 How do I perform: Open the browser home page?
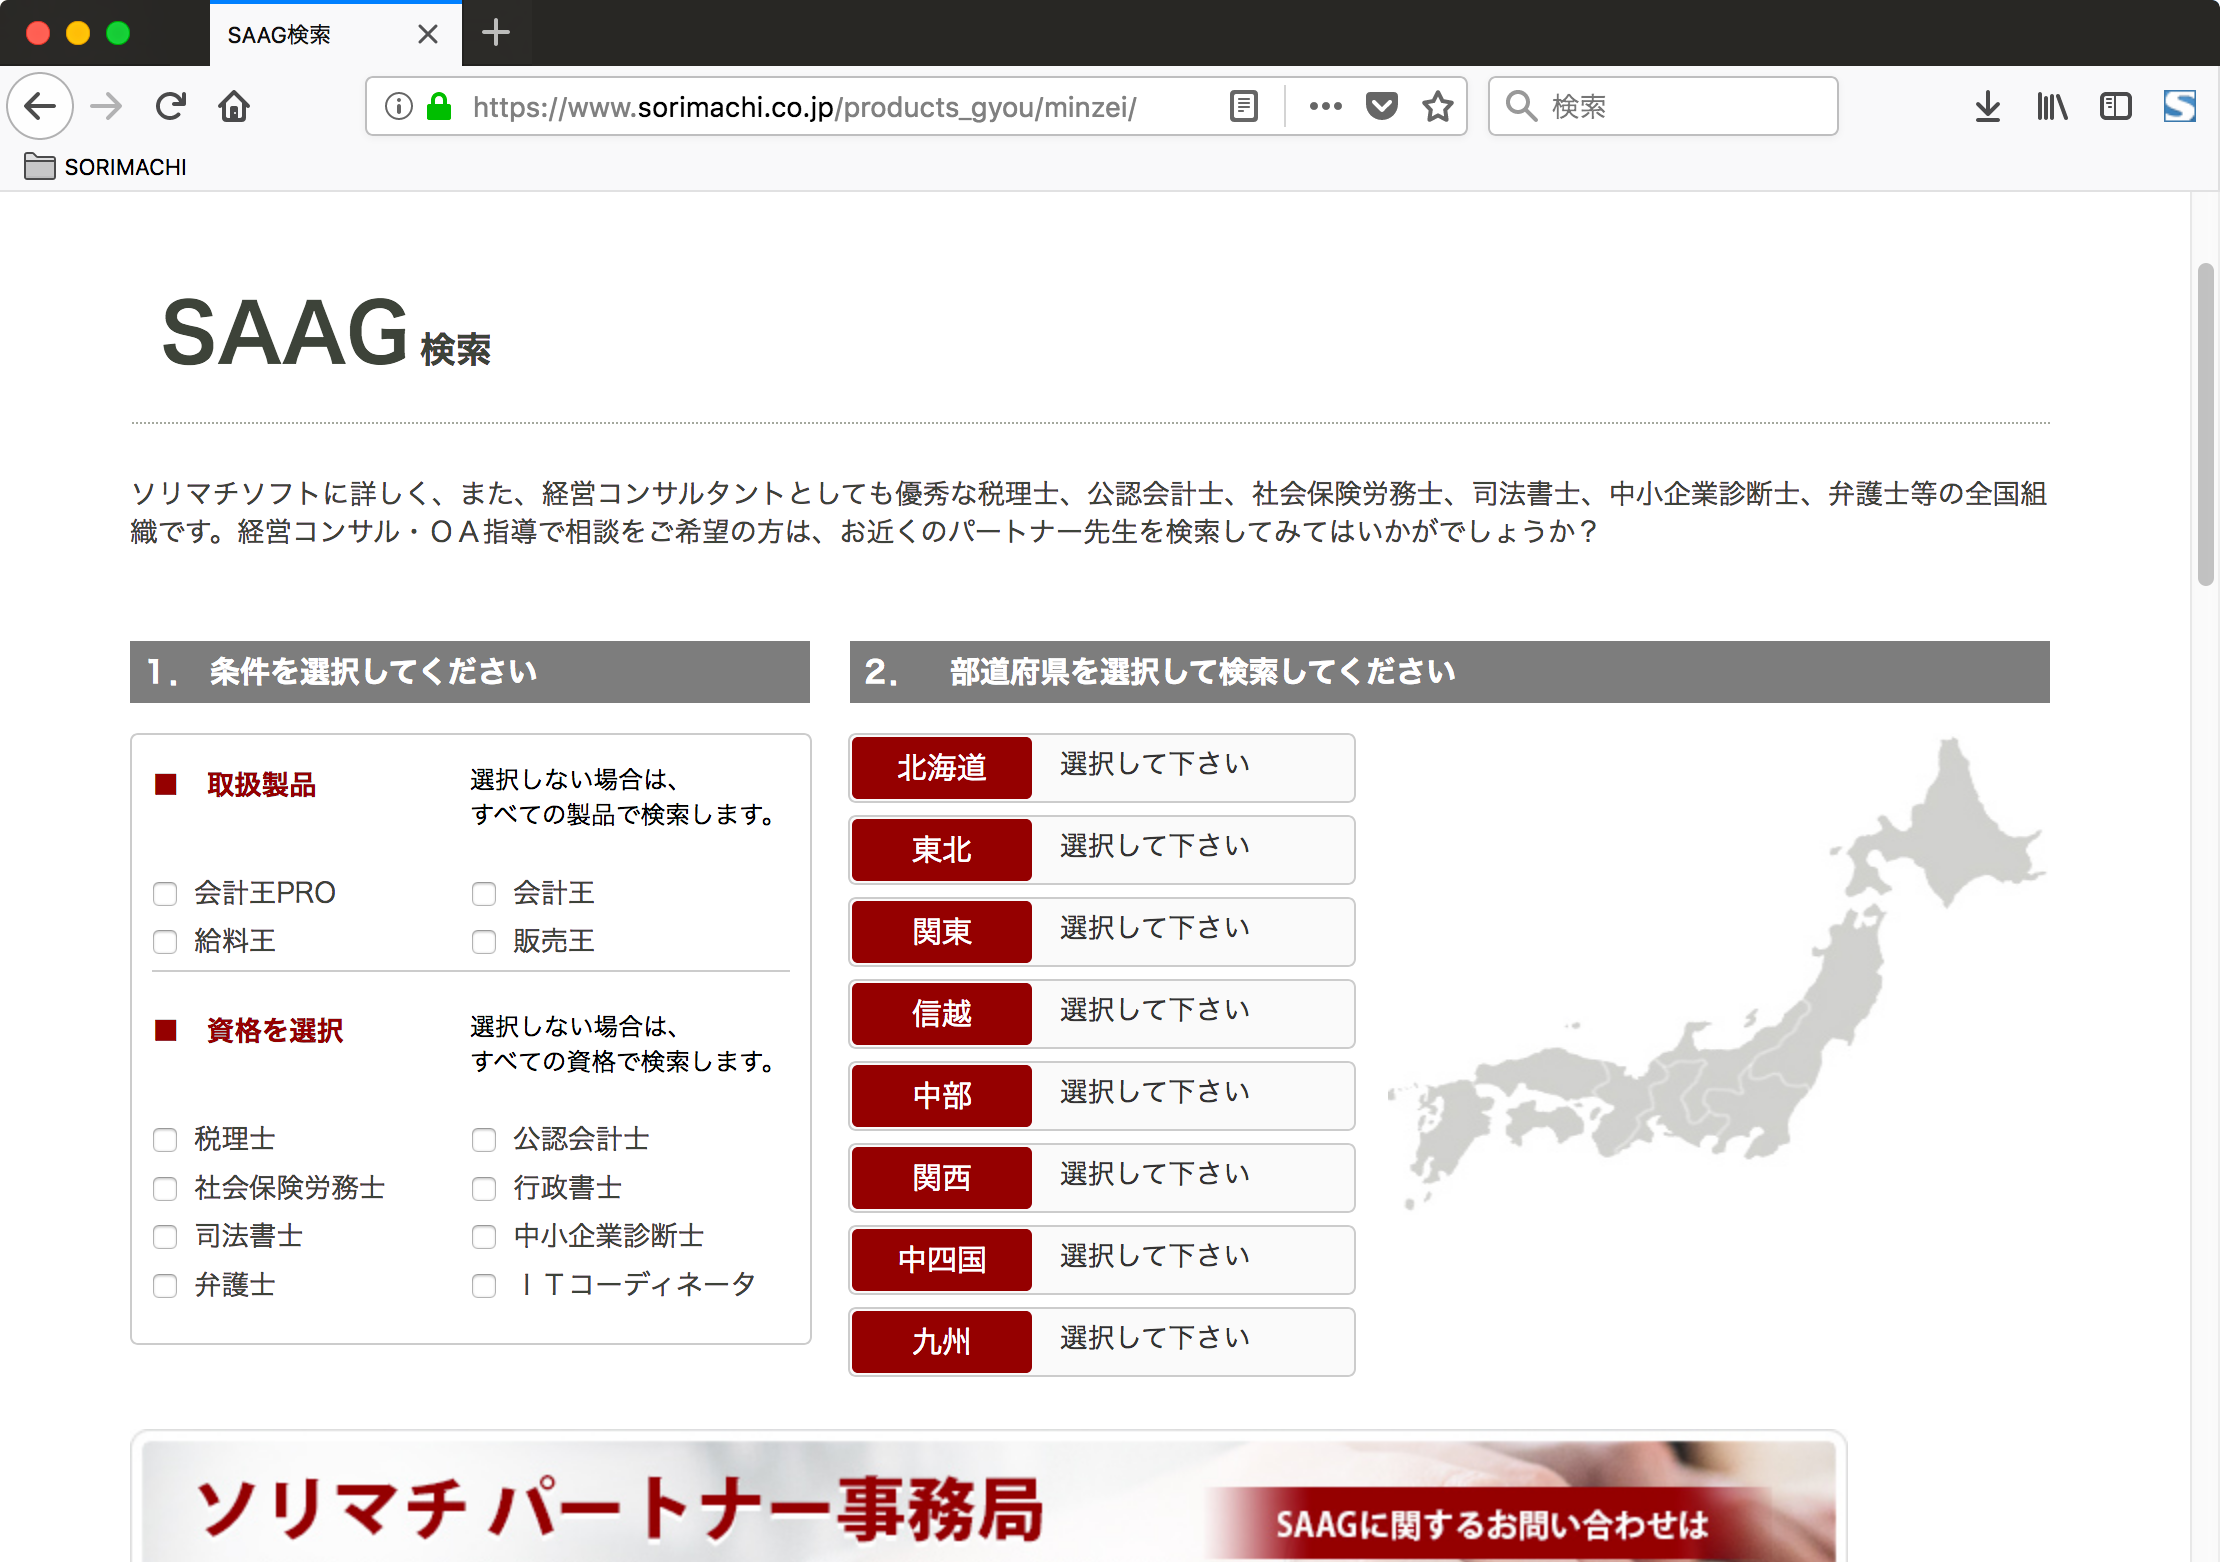click(x=234, y=106)
